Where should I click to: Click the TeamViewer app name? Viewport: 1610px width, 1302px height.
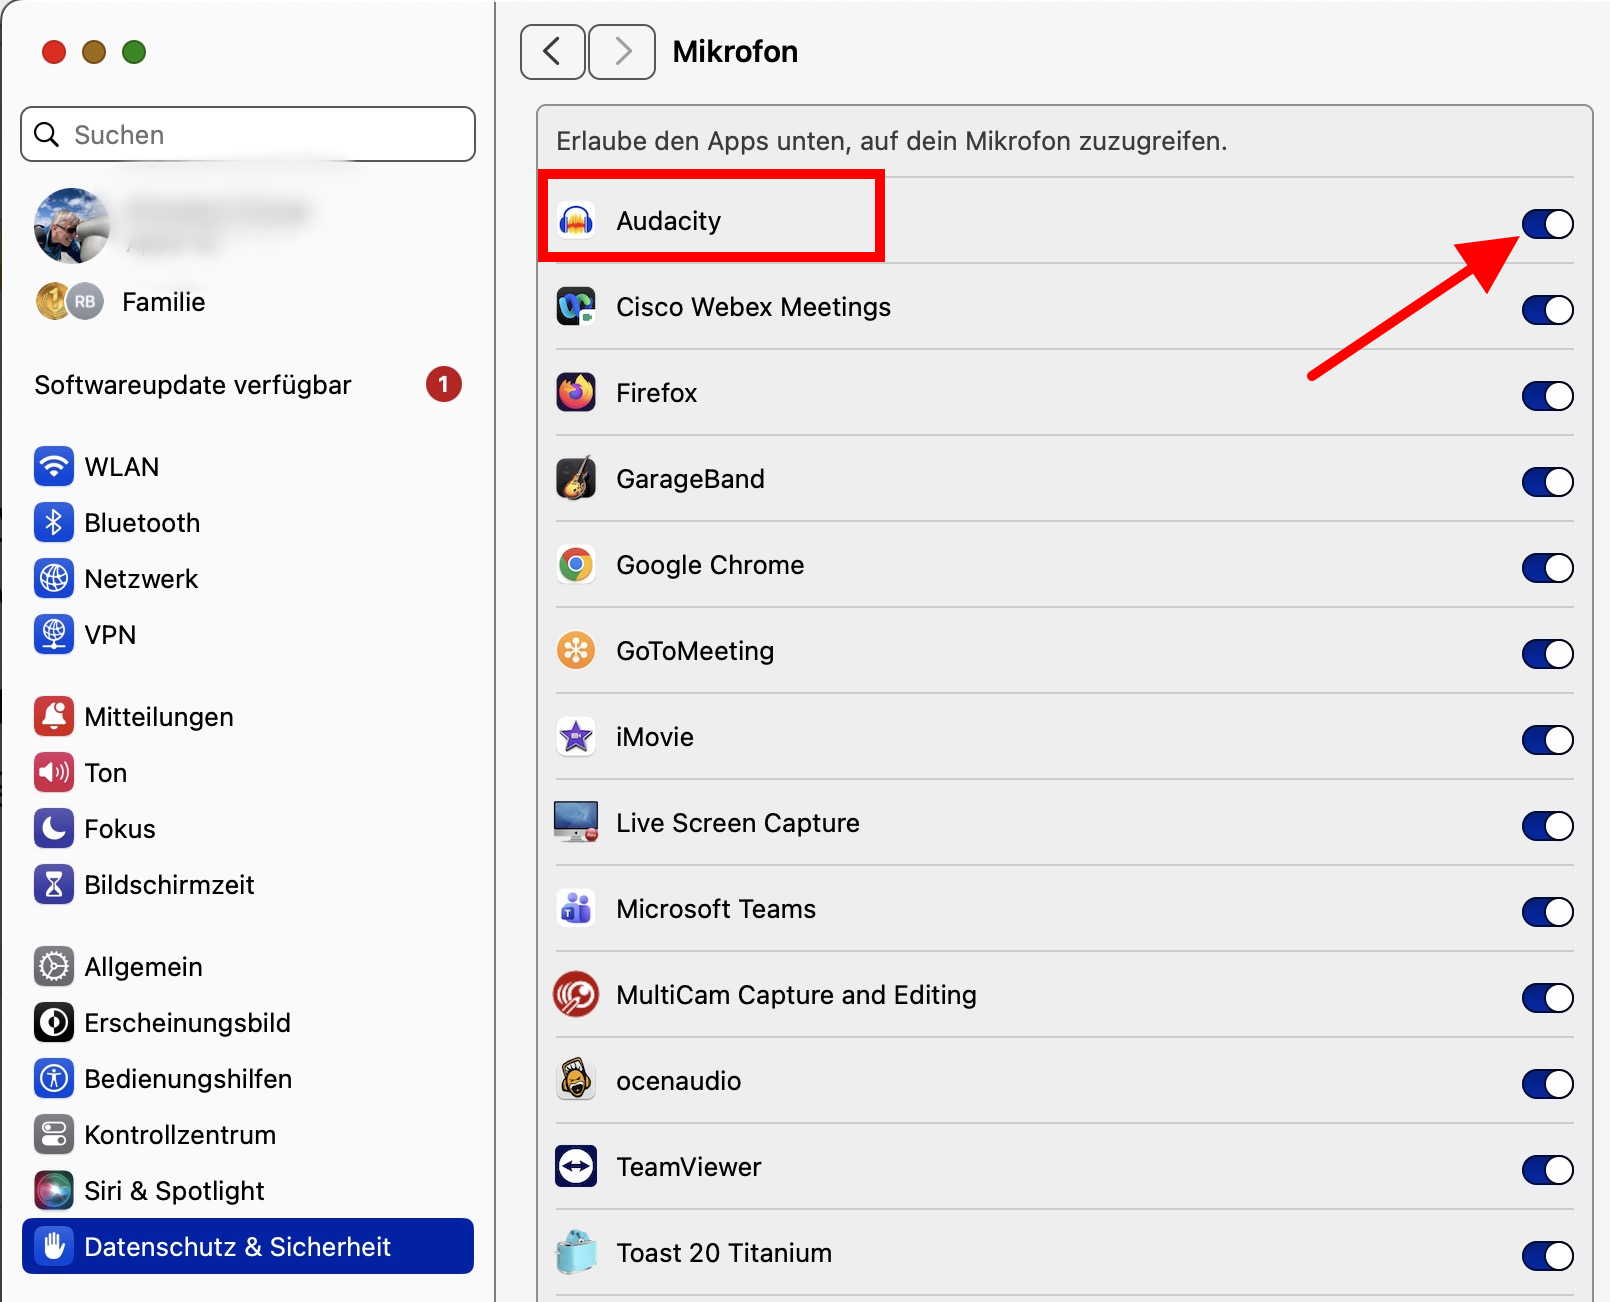(689, 1167)
